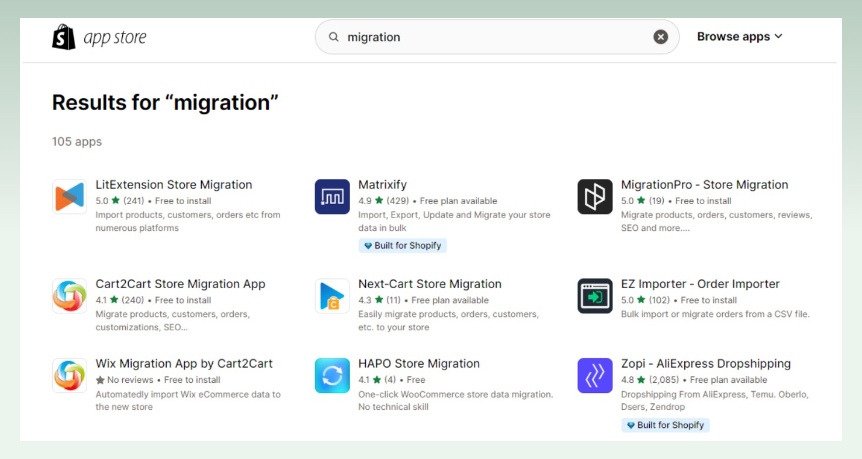Click 'One-click WooCommerce store data migration' description
Viewport: 862px width, 459px height.
(x=456, y=401)
